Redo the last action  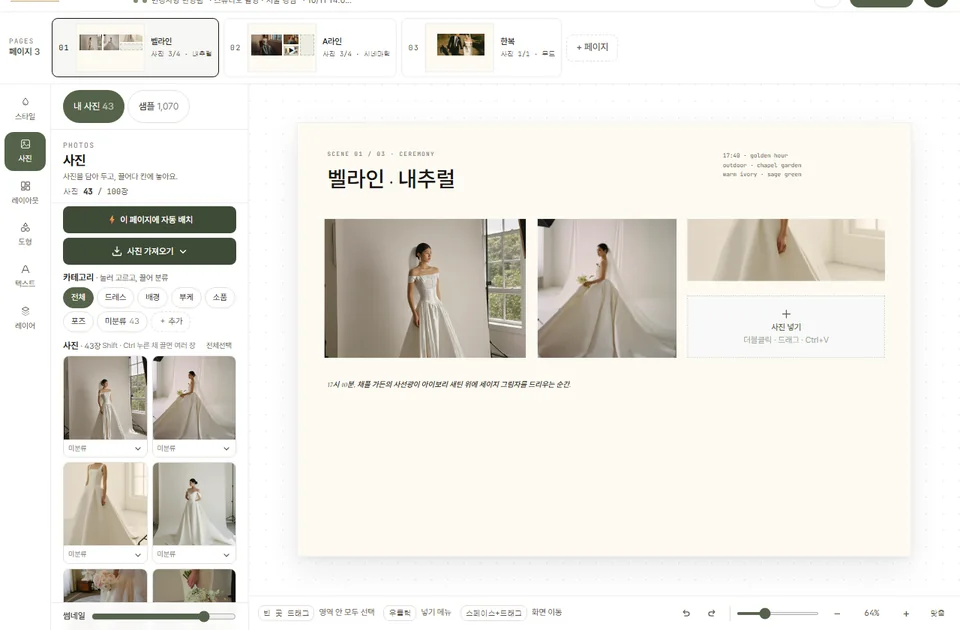[711, 613]
